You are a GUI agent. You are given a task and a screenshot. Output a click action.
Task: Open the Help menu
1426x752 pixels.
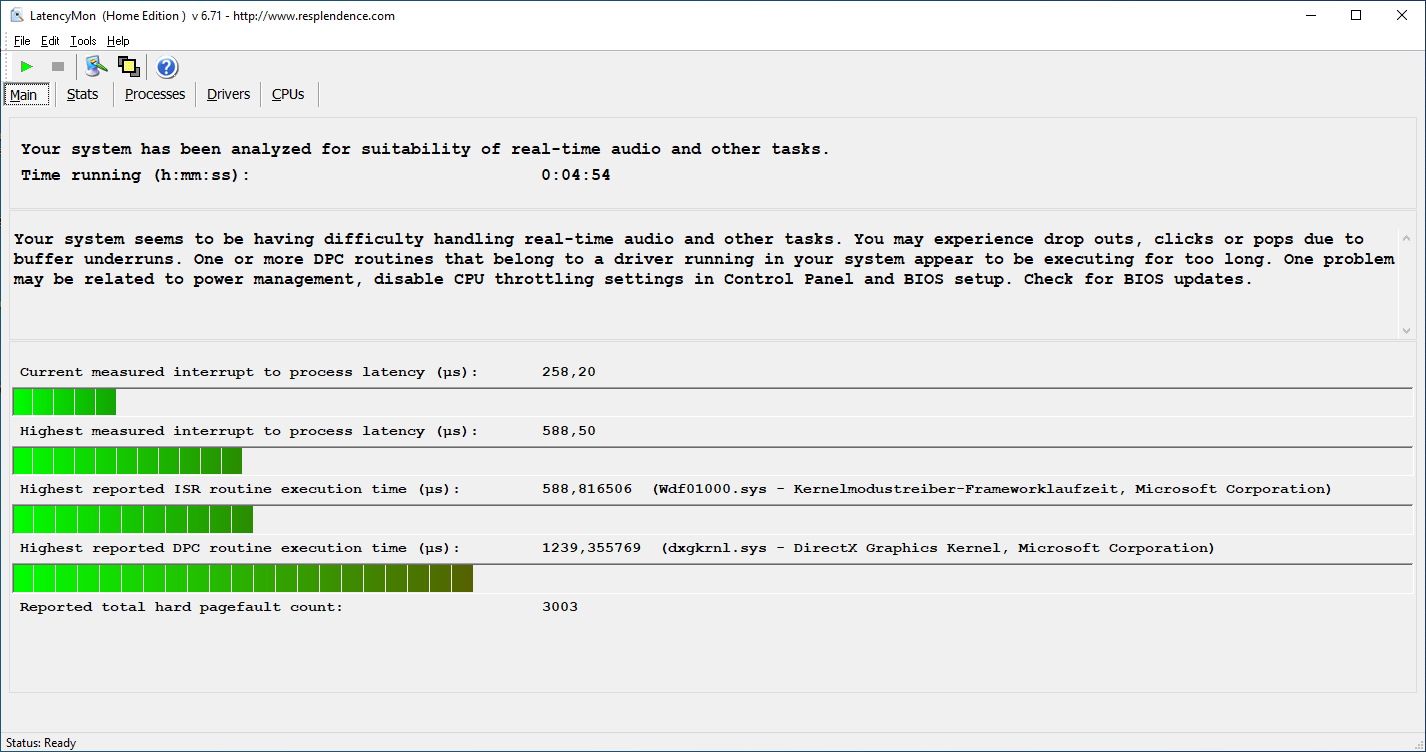click(118, 41)
